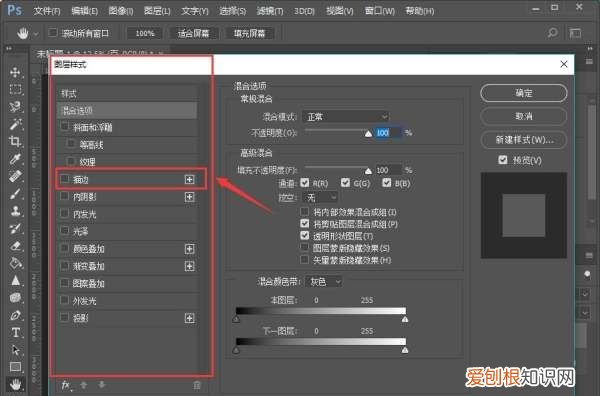This screenshot has width=600, height=396.
Task: Add another color overlay with plus icon
Action: coord(189,249)
